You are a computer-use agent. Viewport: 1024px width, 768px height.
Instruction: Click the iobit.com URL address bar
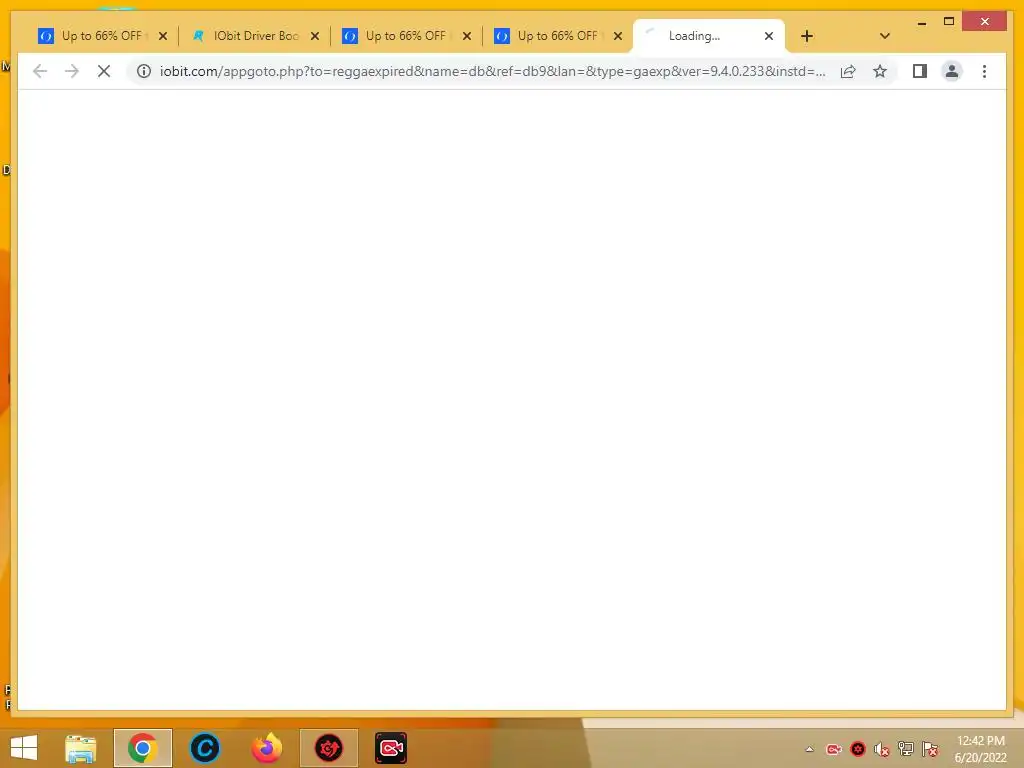click(x=492, y=71)
